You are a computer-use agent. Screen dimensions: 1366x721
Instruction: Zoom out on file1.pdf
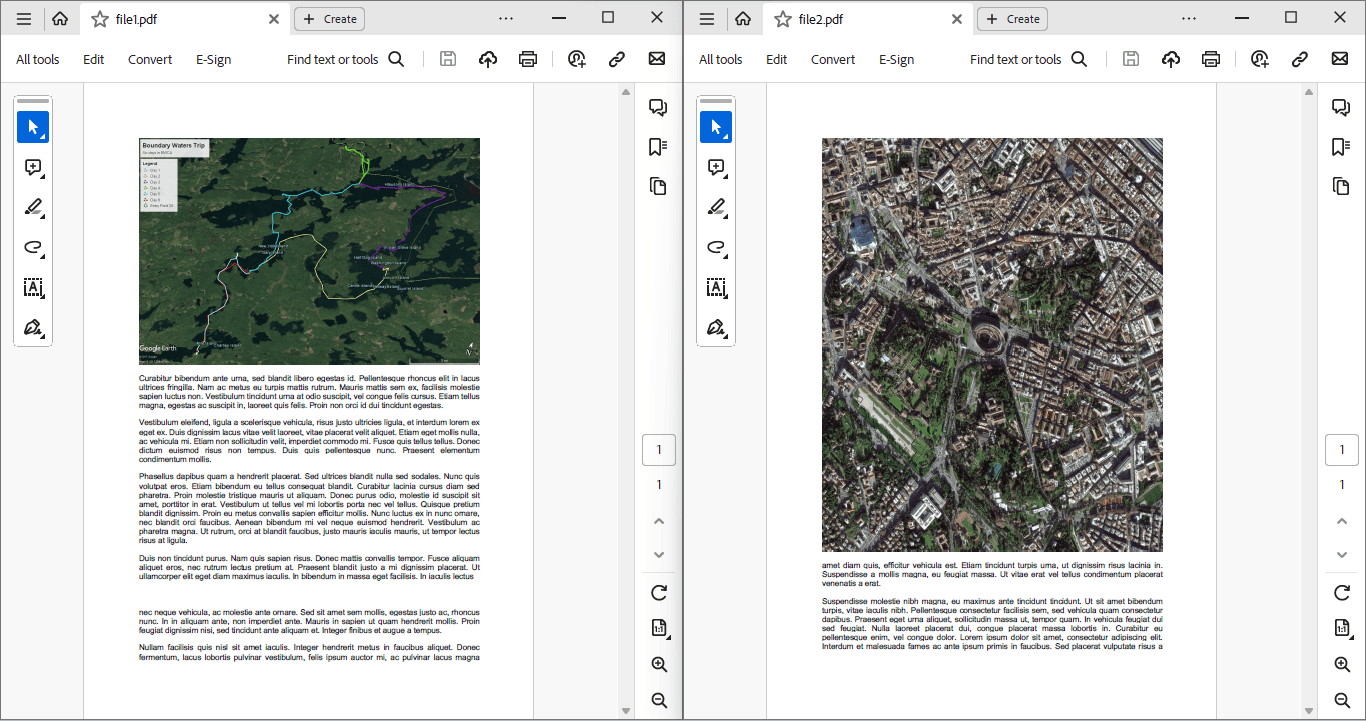pyautogui.click(x=659, y=700)
